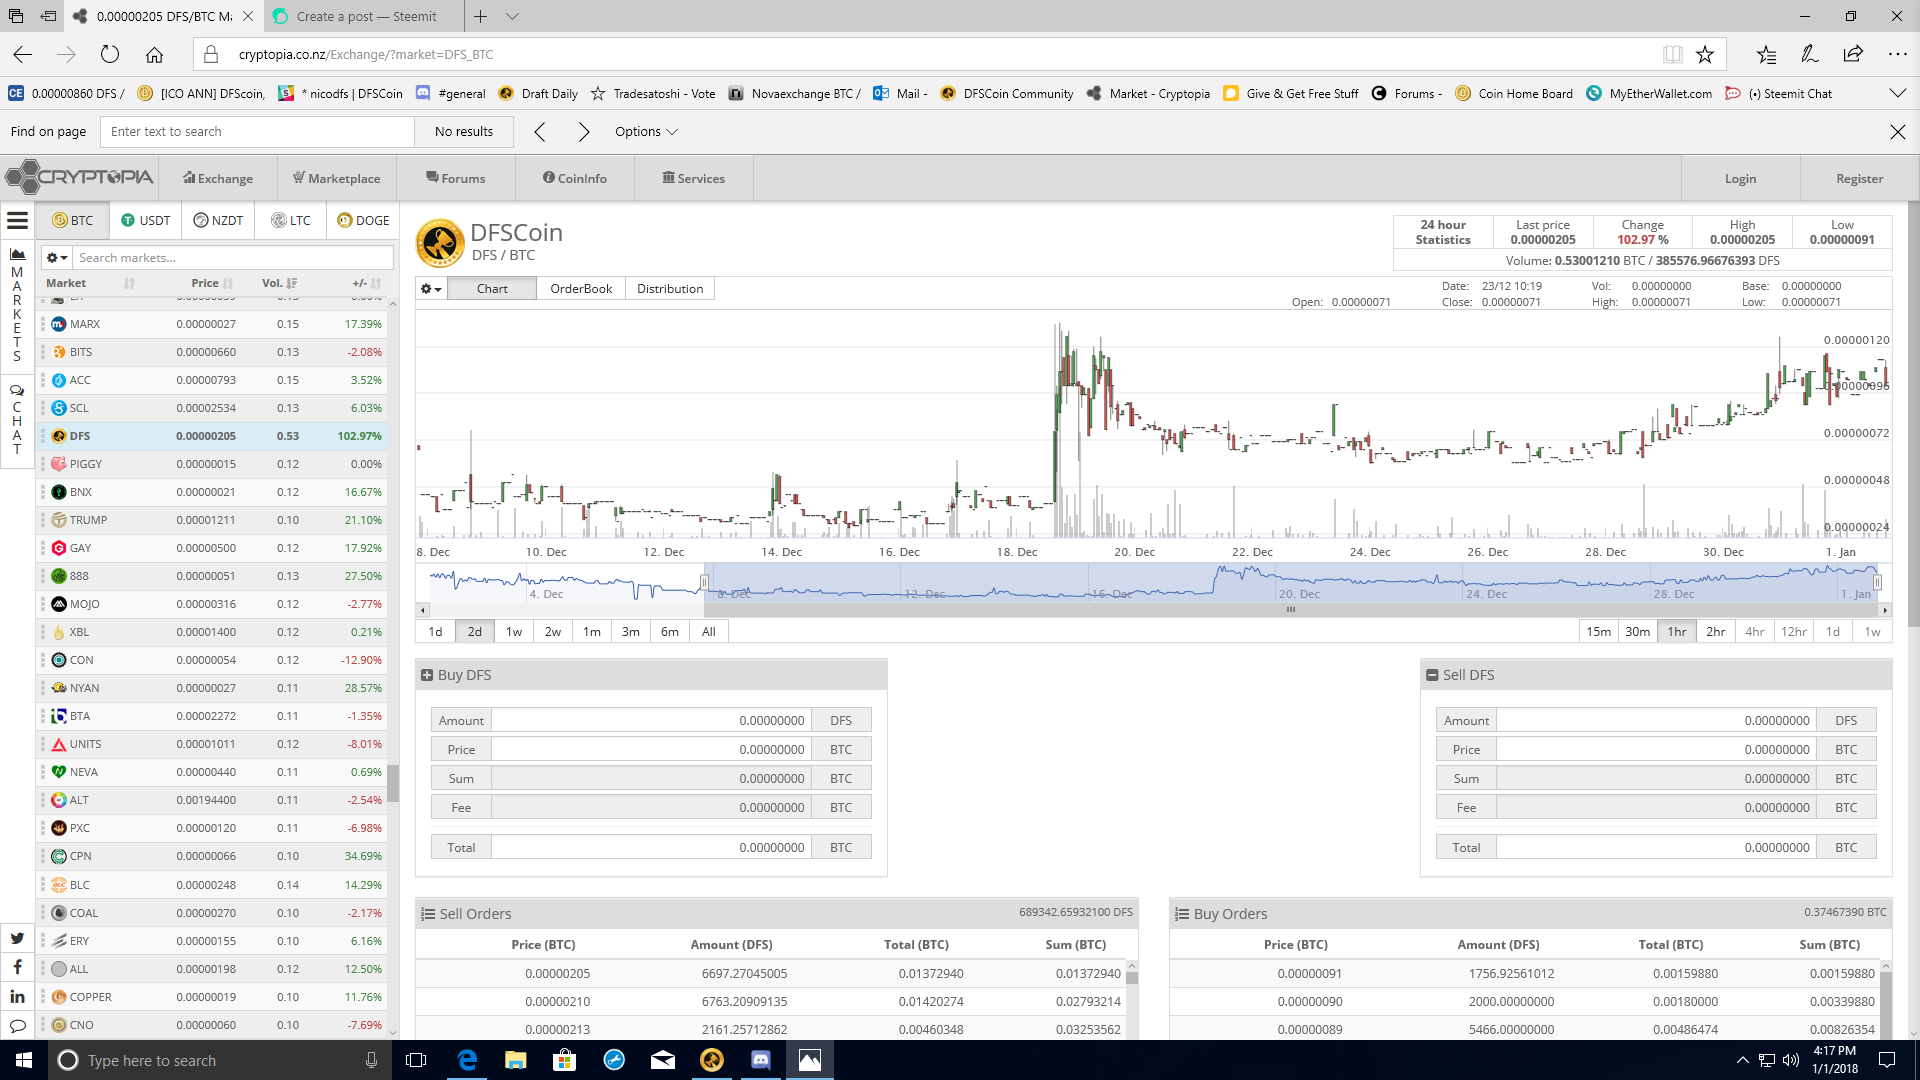Expand the favorites bar overflow chevron

coord(1897,93)
